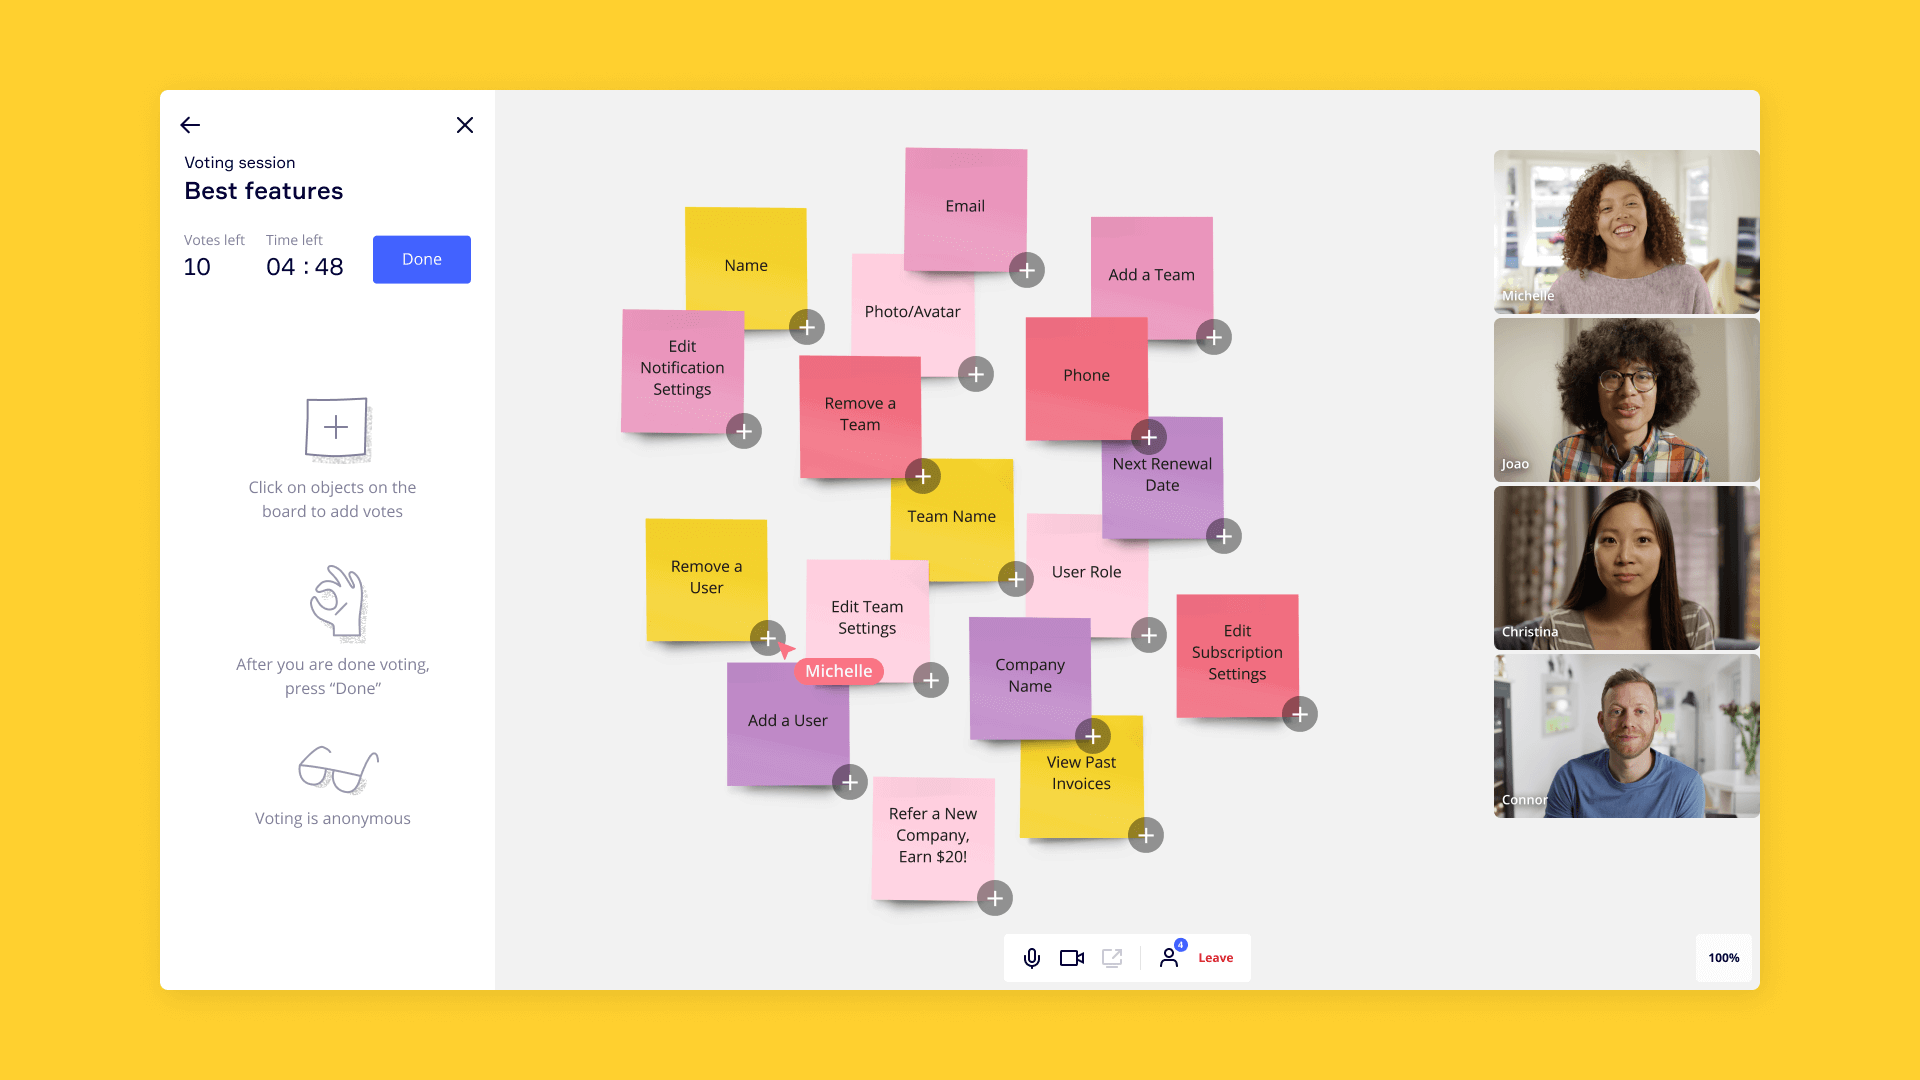
Task: Click the 100% zoom level indicator
Action: click(x=1724, y=957)
